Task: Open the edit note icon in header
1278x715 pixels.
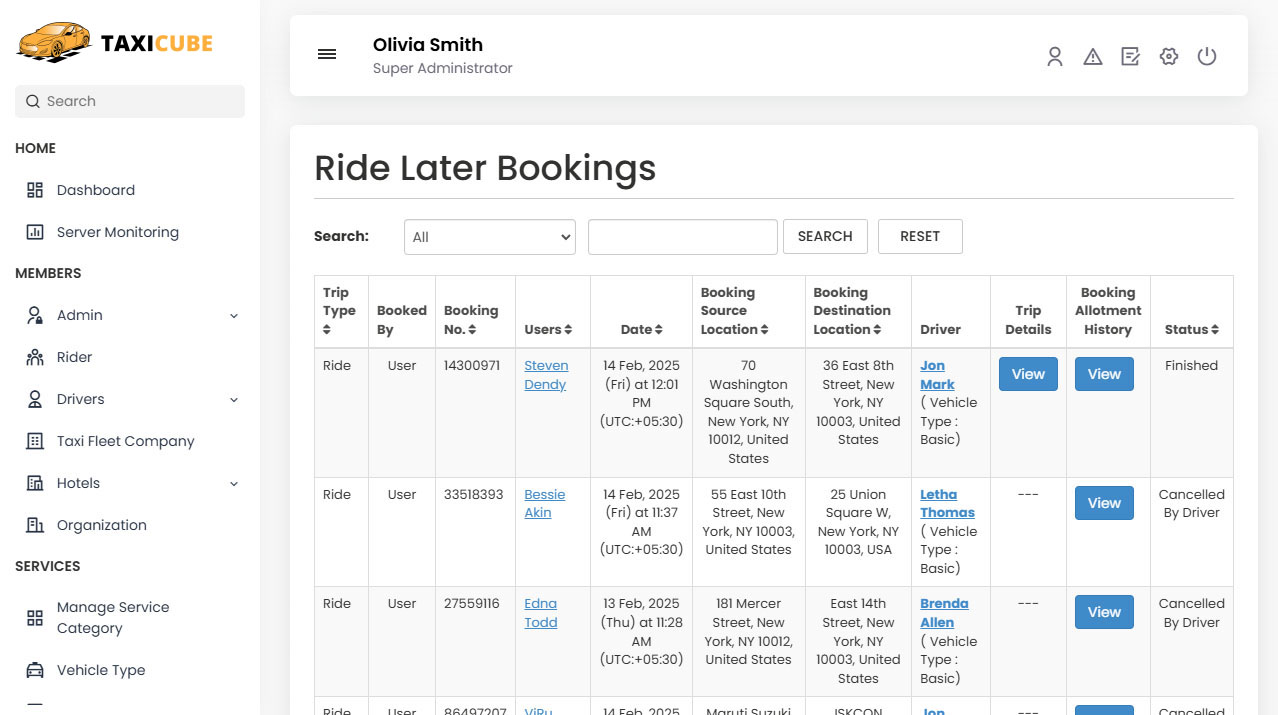Action: click(x=1130, y=56)
